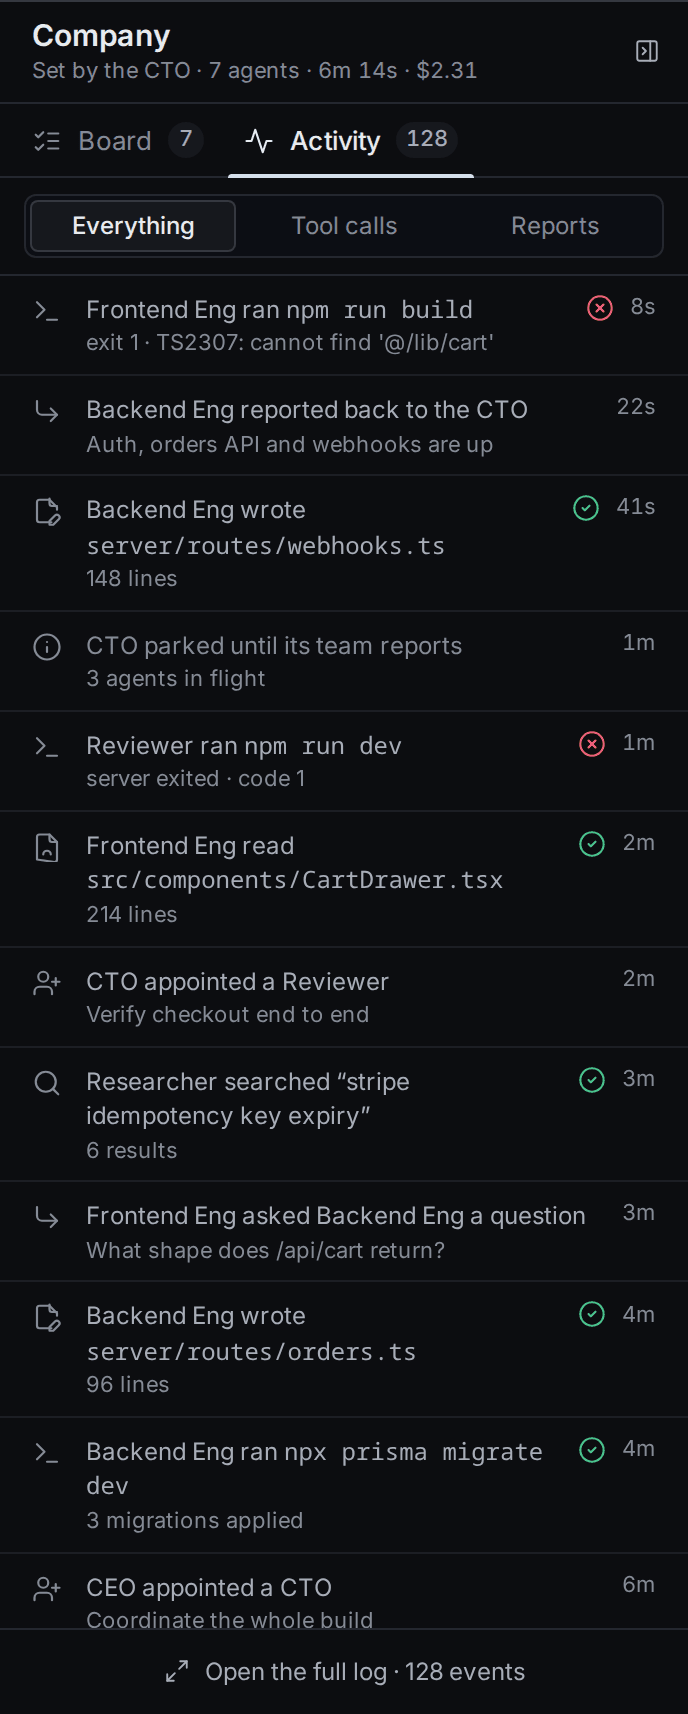Click 'Auth, orders API and webhooks are up' text
This screenshot has height=1714, width=688.
[290, 444]
